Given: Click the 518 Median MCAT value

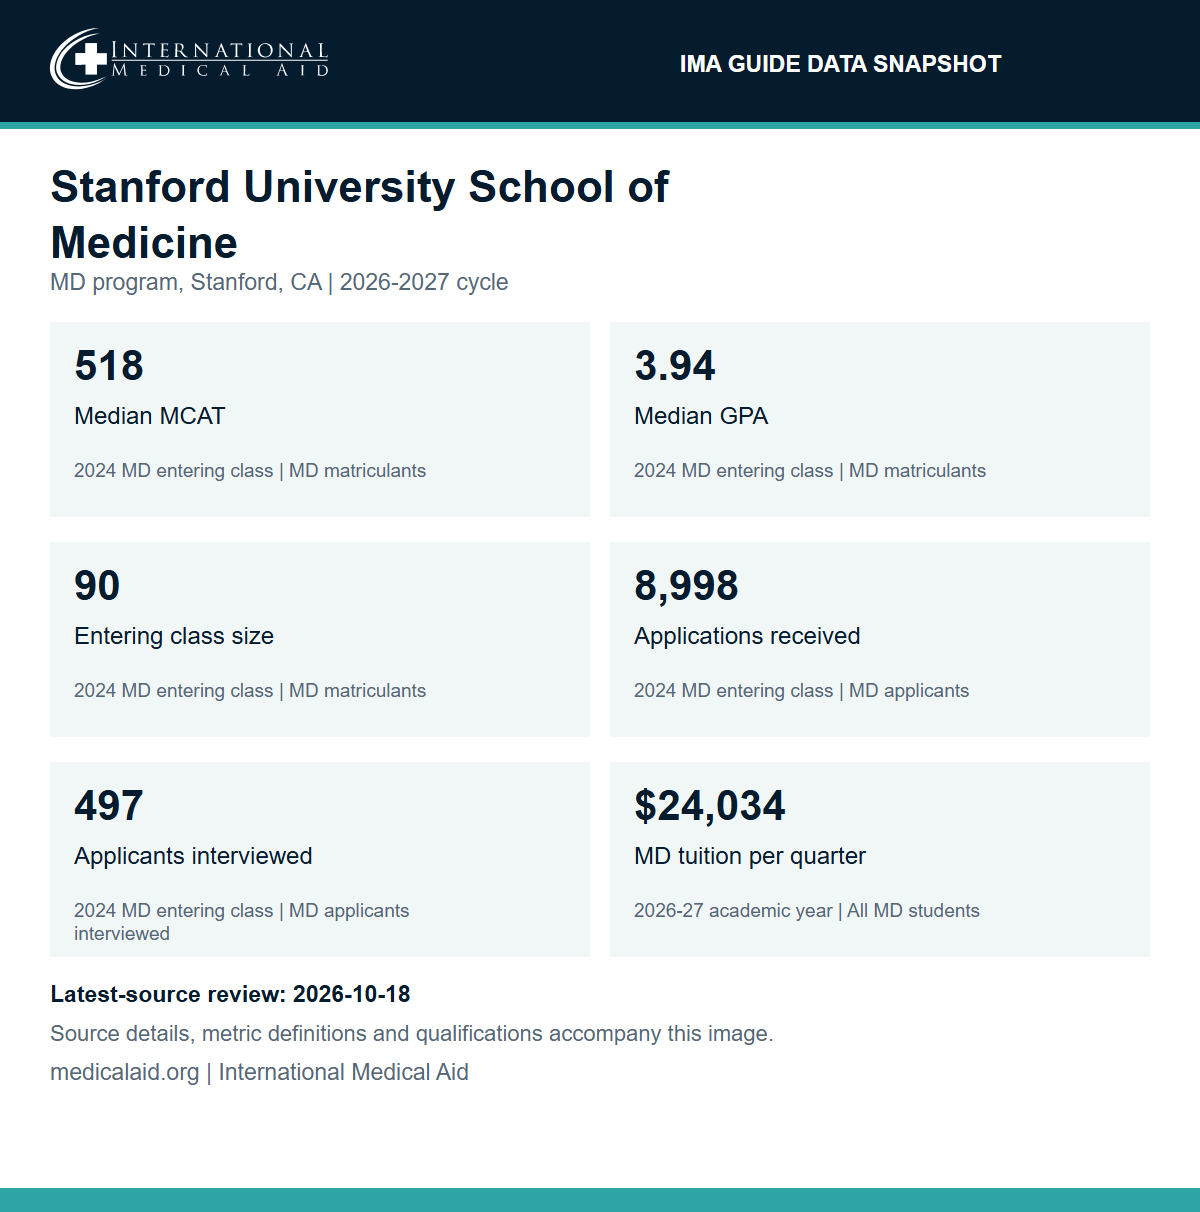Looking at the screenshot, I should pyautogui.click(x=109, y=366).
